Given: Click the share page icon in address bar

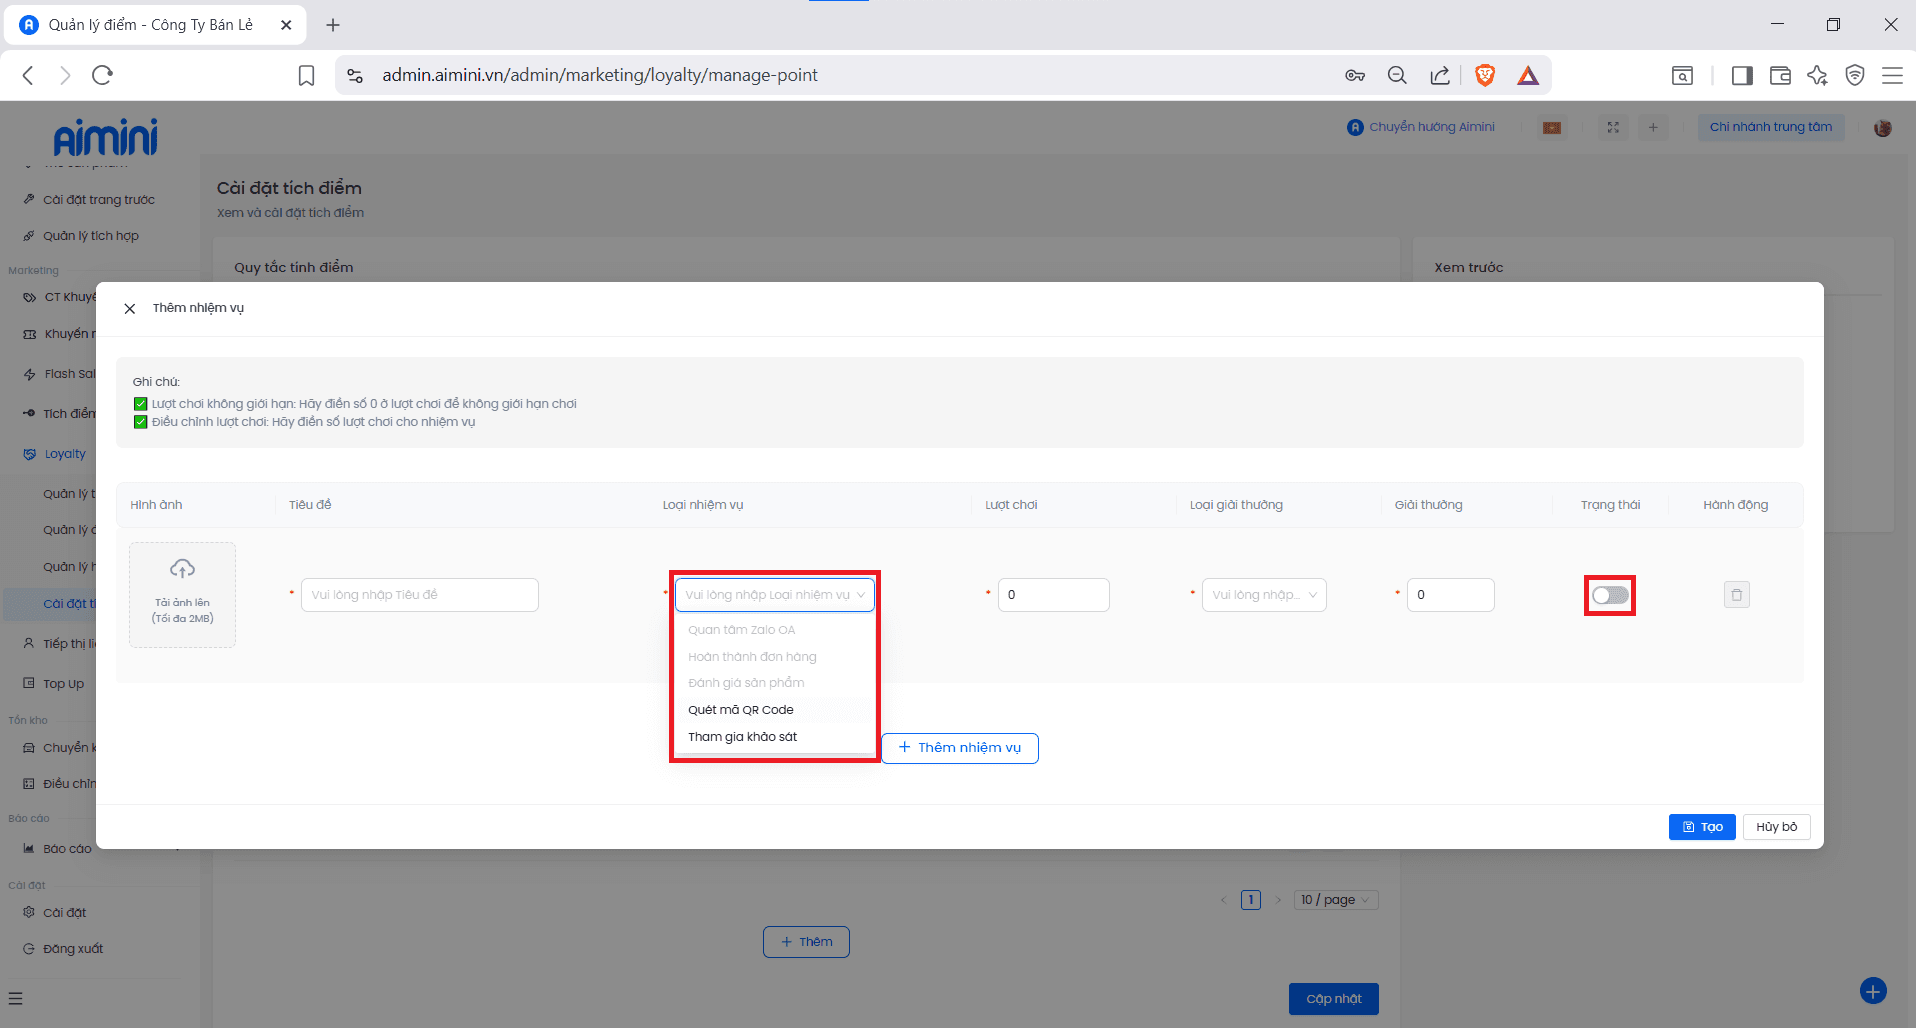Looking at the screenshot, I should [x=1440, y=75].
